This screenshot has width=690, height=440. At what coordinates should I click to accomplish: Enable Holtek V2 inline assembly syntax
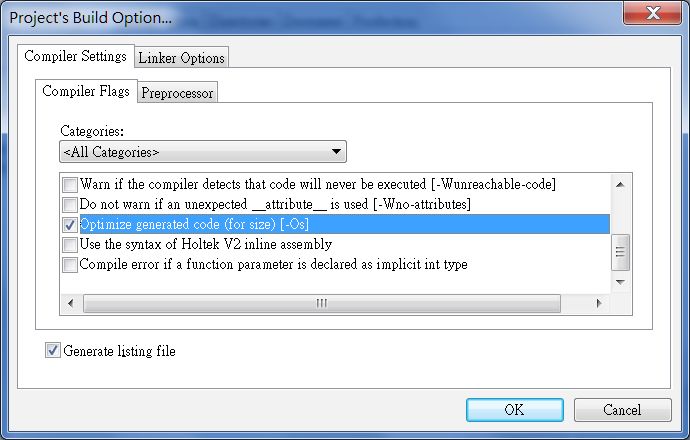(70, 245)
